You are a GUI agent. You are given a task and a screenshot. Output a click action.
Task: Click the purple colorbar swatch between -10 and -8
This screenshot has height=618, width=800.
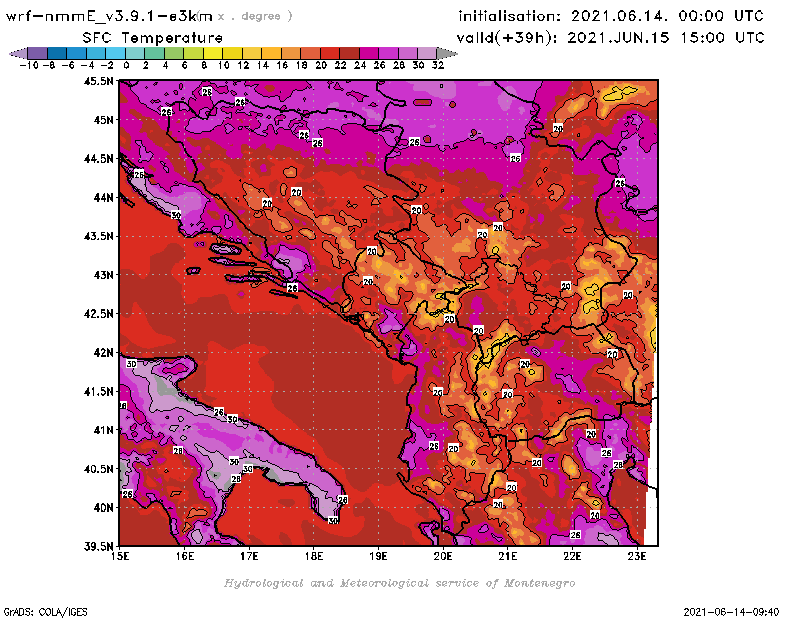[38, 53]
